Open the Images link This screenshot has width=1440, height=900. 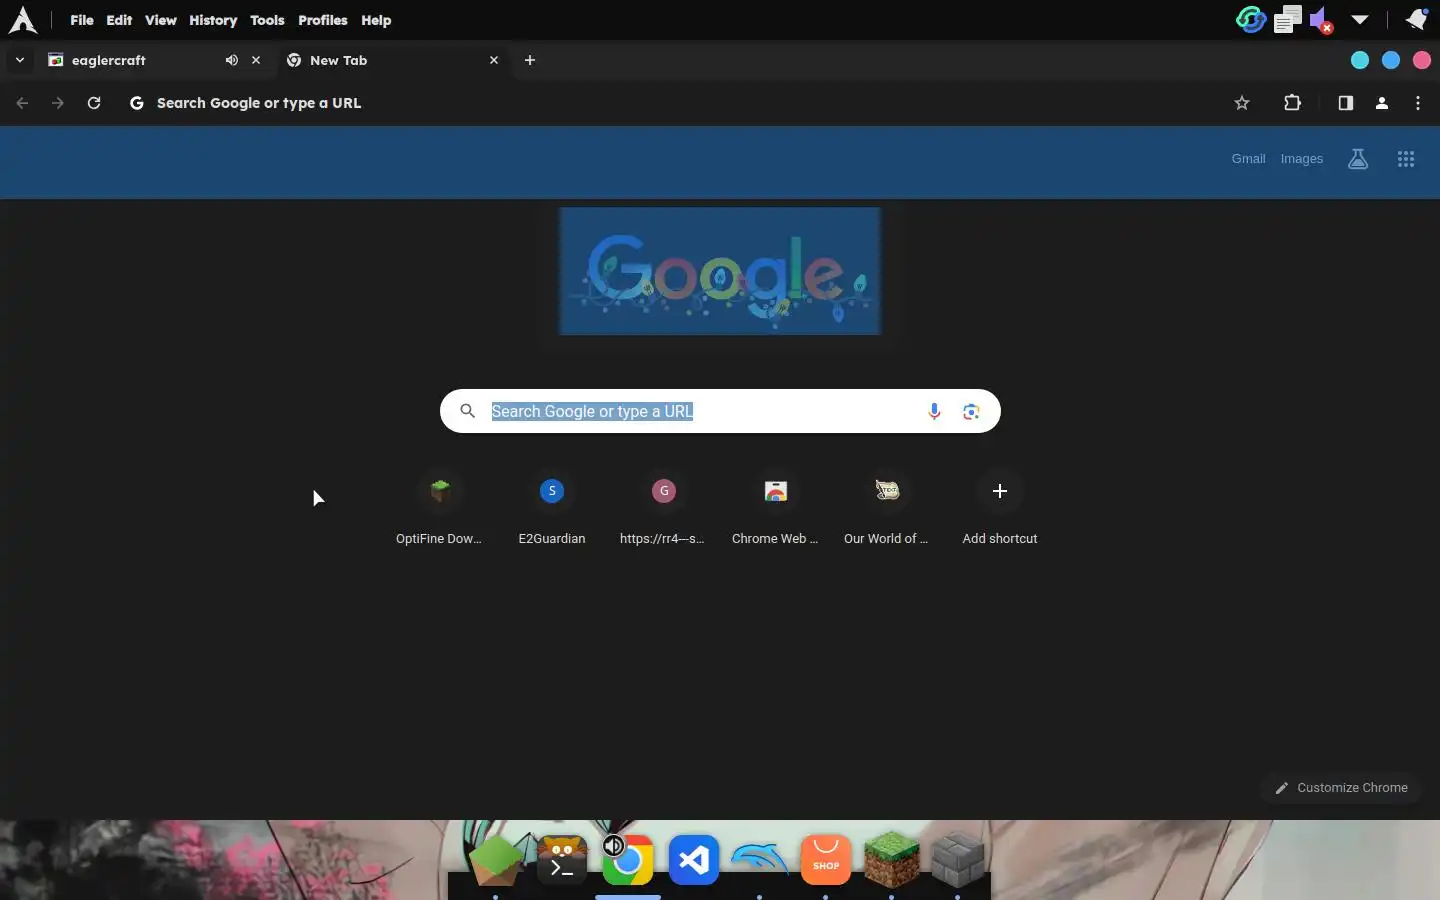[1302, 159]
